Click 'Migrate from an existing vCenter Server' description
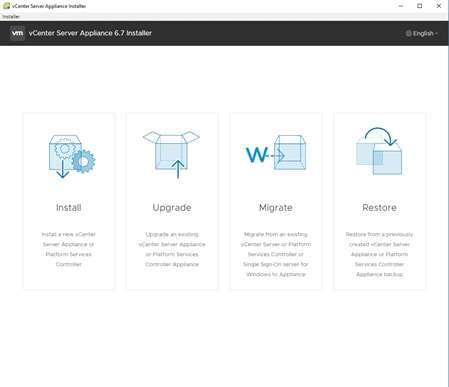Screen dimensions: 449x387 click(x=276, y=254)
